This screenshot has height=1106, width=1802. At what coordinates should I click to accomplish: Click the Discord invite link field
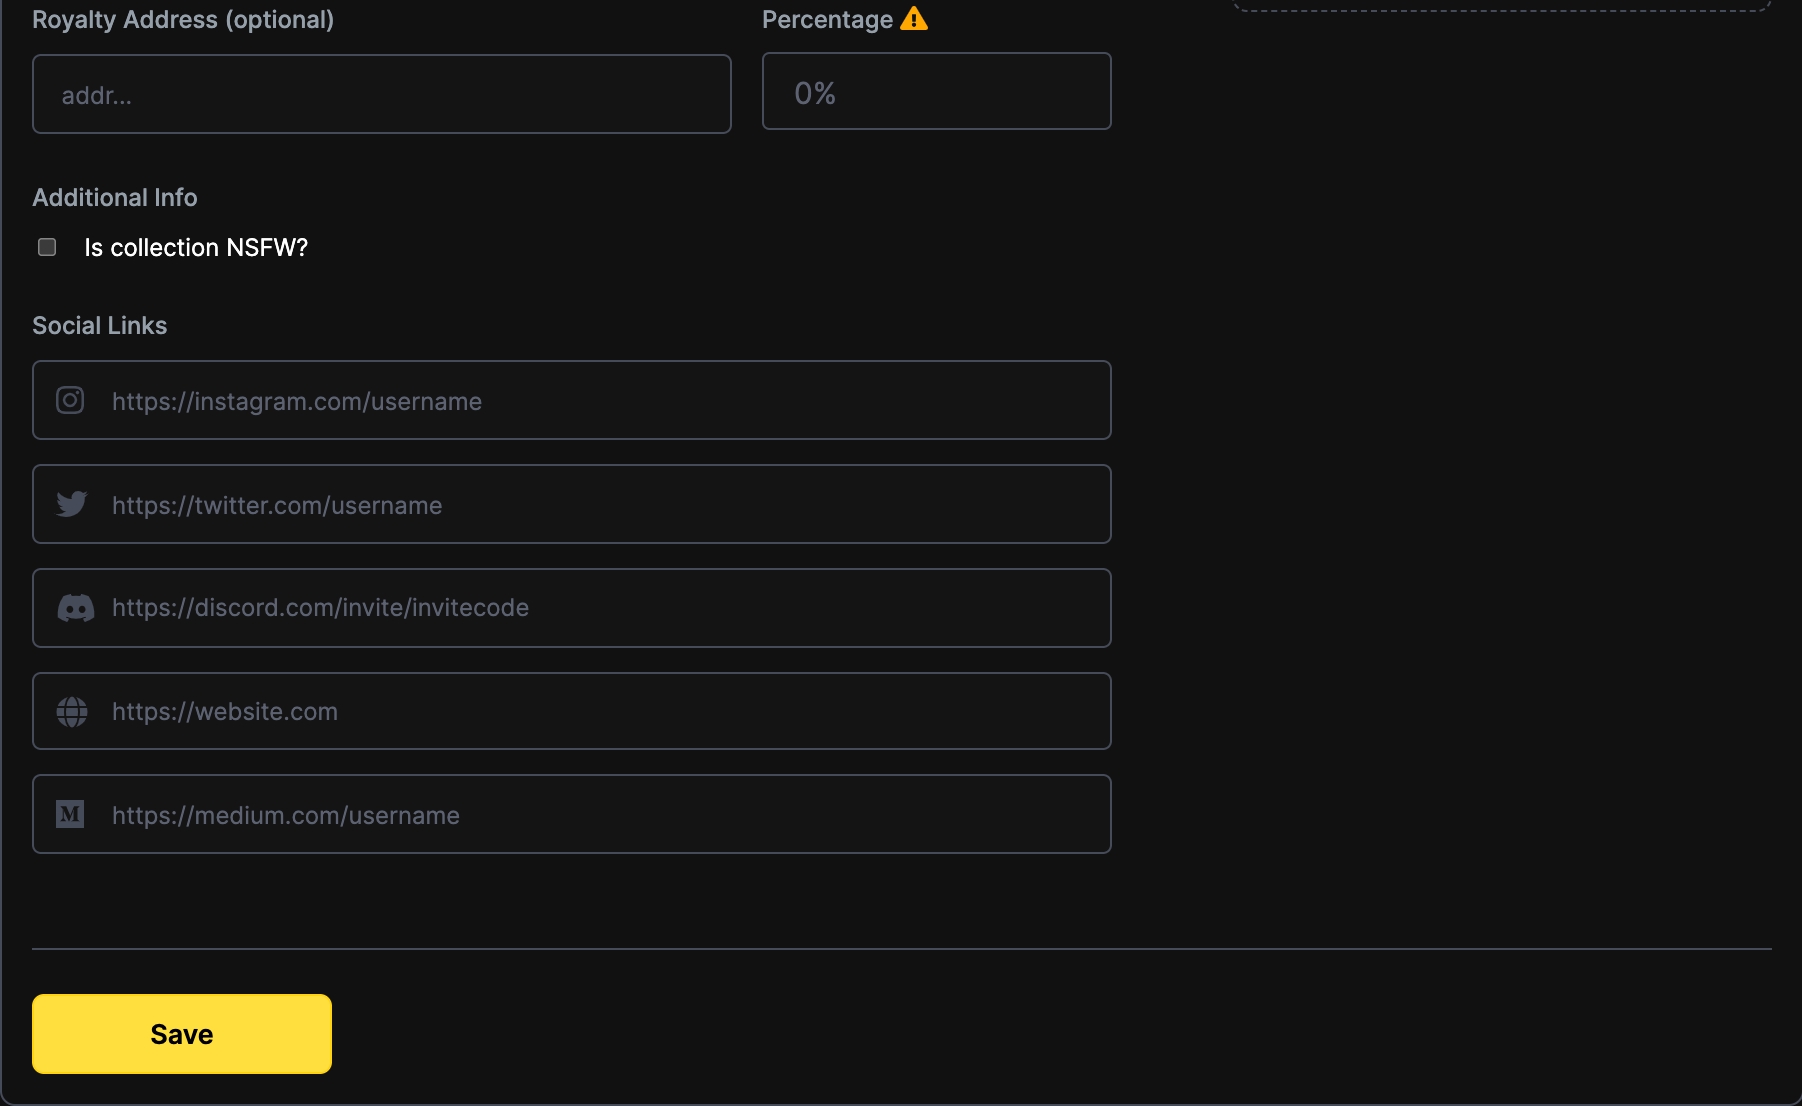point(600,608)
